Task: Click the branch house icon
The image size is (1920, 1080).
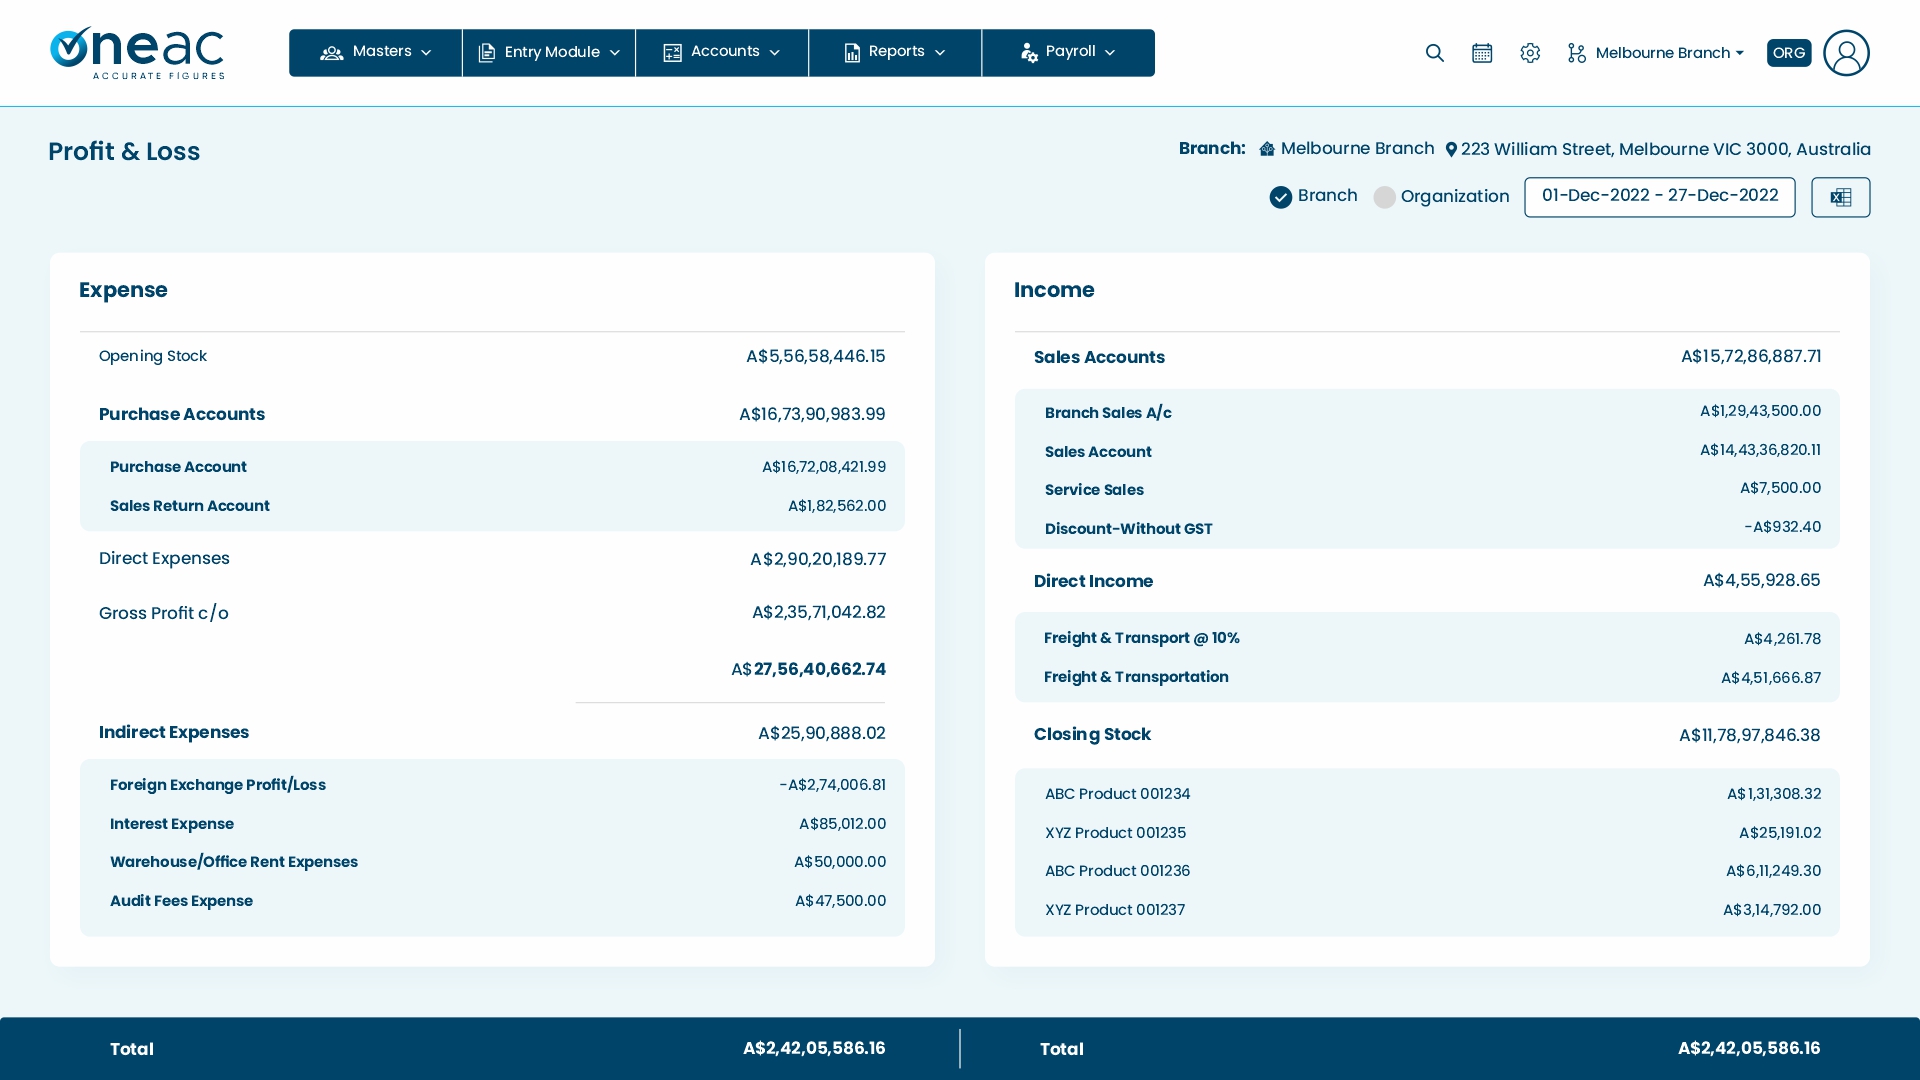Action: click(x=1267, y=149)
